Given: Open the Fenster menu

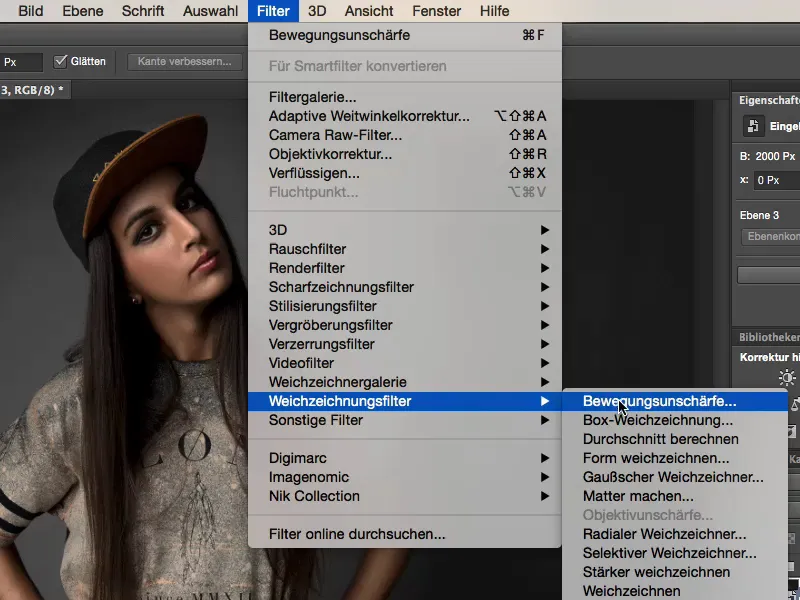Looking at the screenshot, I should pyautogui.click(x=437, y=11).
